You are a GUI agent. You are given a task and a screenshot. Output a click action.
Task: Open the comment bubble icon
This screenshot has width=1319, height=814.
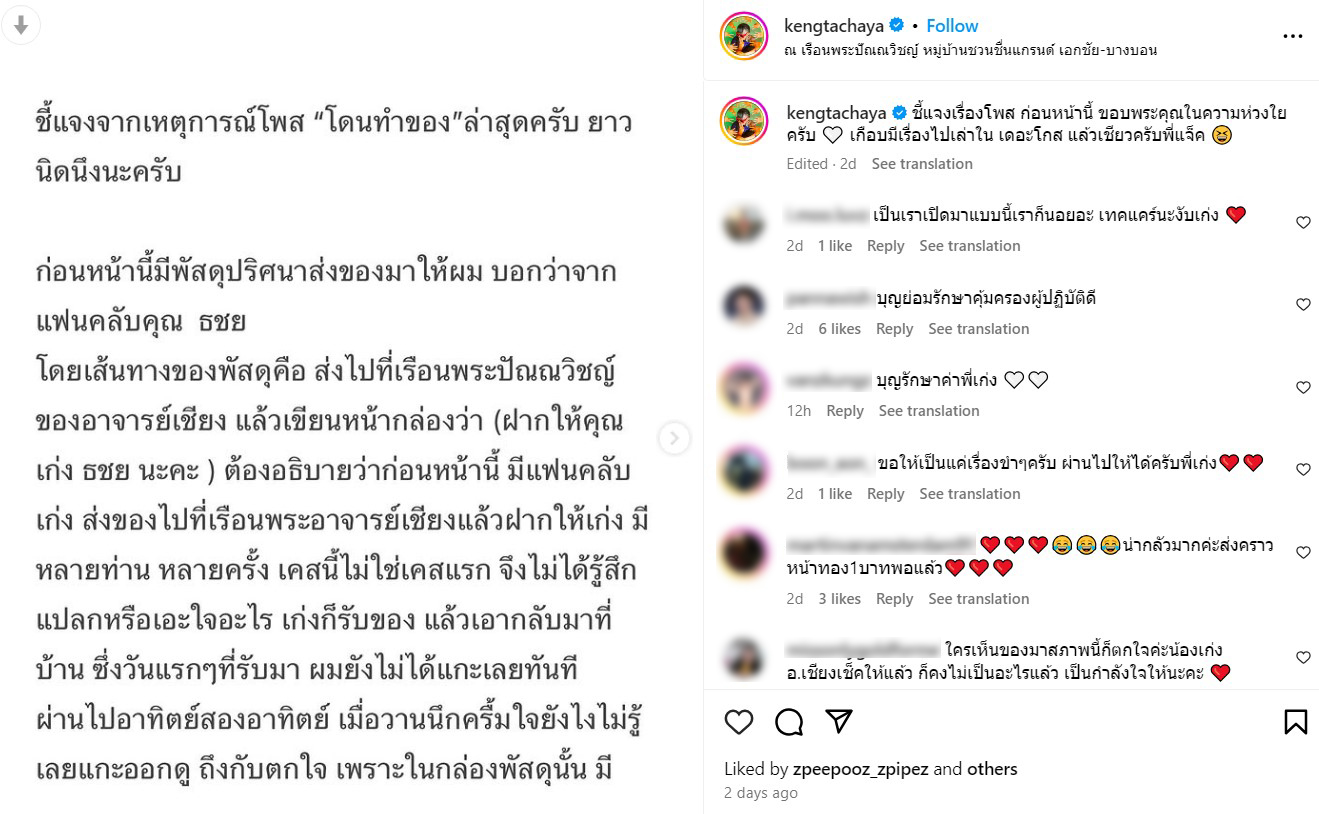(789, 722)
